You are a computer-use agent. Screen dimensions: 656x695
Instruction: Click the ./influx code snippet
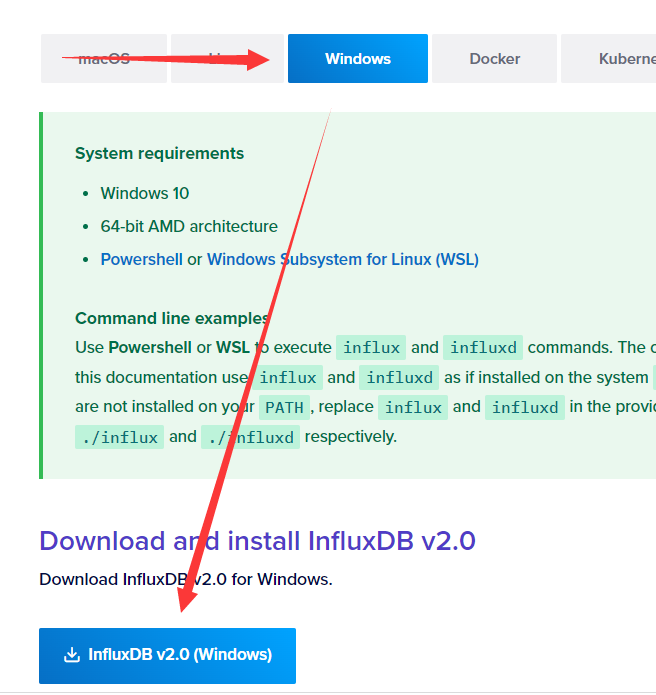[119, 437]
